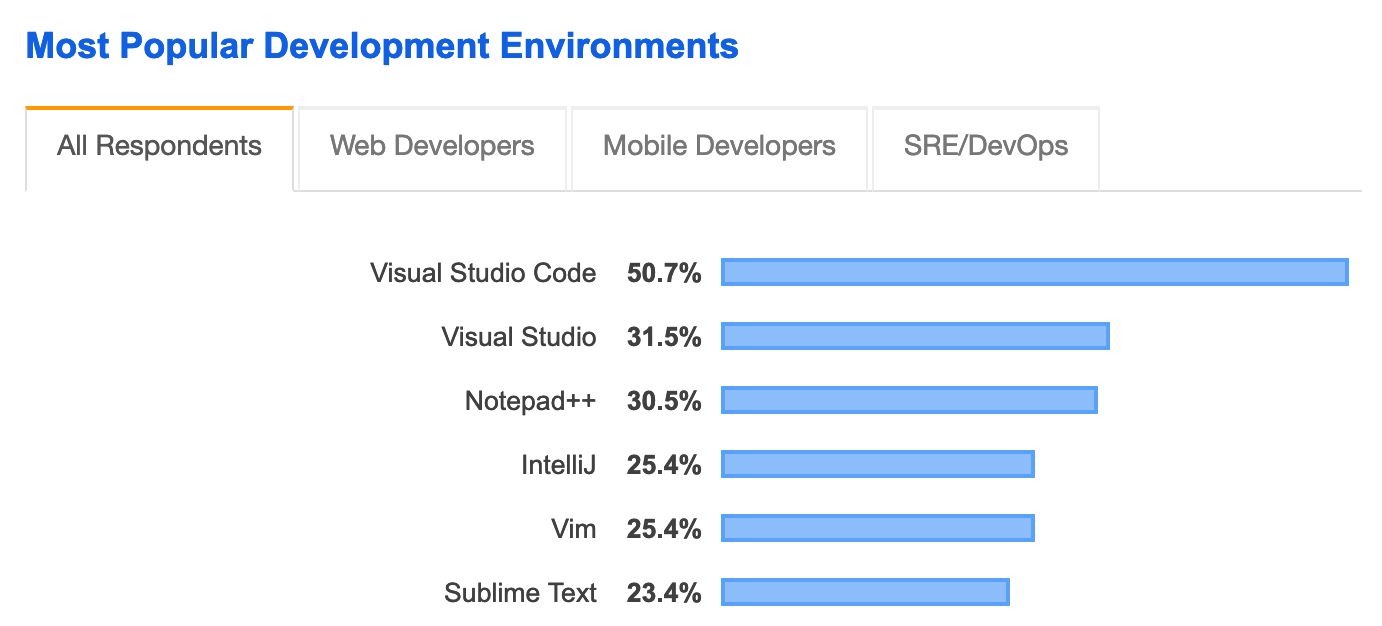Click the Notepad++ bar
1382x626 pixels.
(909, 400)
